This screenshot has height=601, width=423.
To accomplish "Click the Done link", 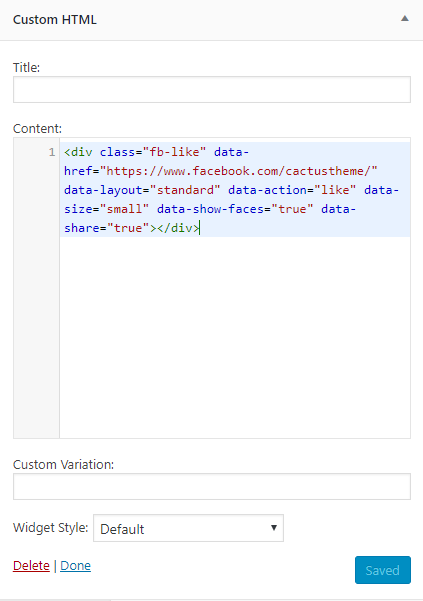I will click(75, 566).
